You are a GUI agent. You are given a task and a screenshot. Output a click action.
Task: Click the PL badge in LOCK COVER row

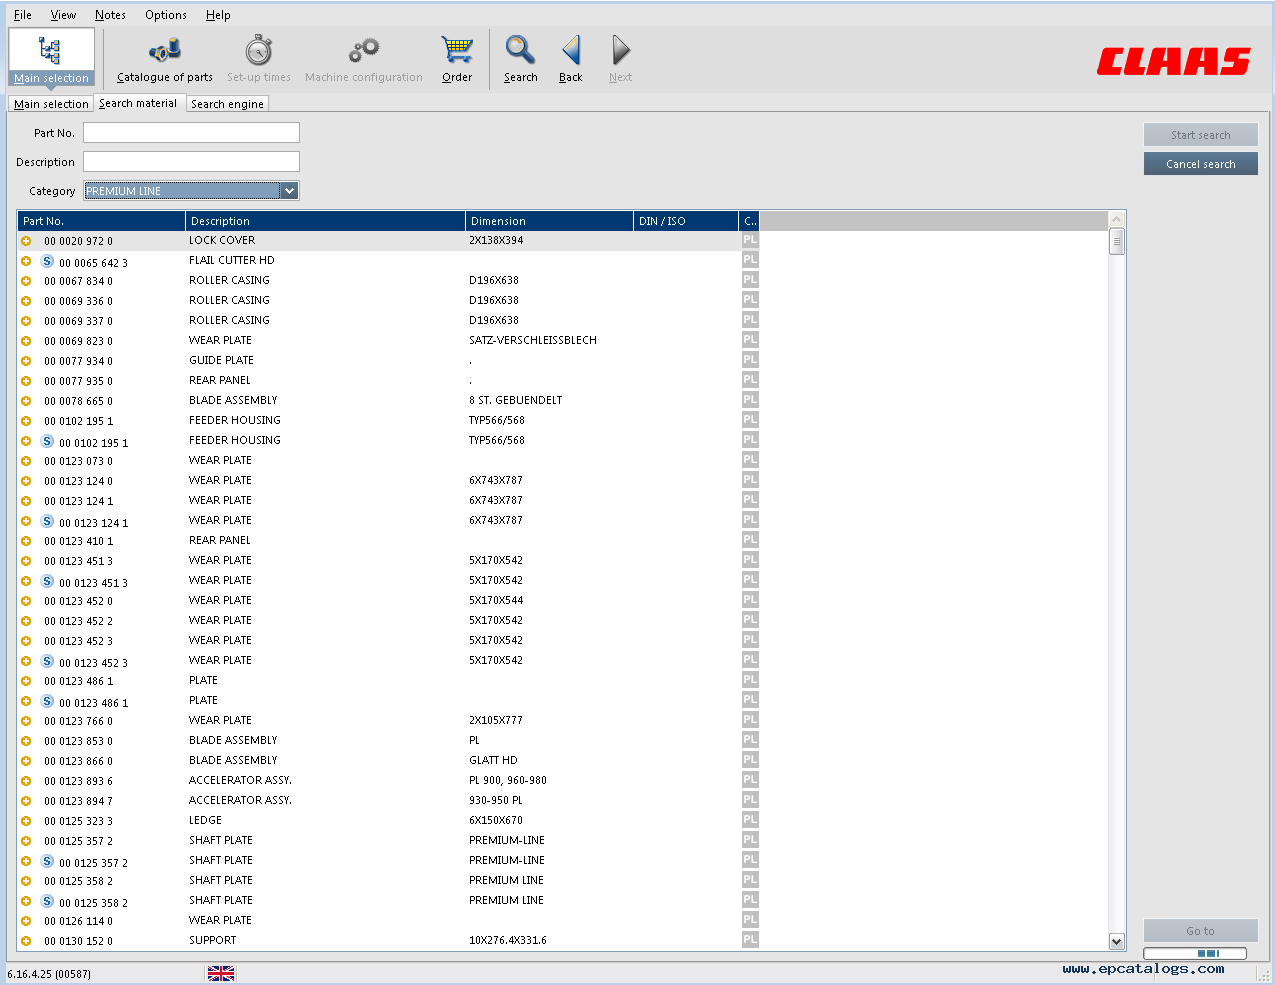click(750, 240)
